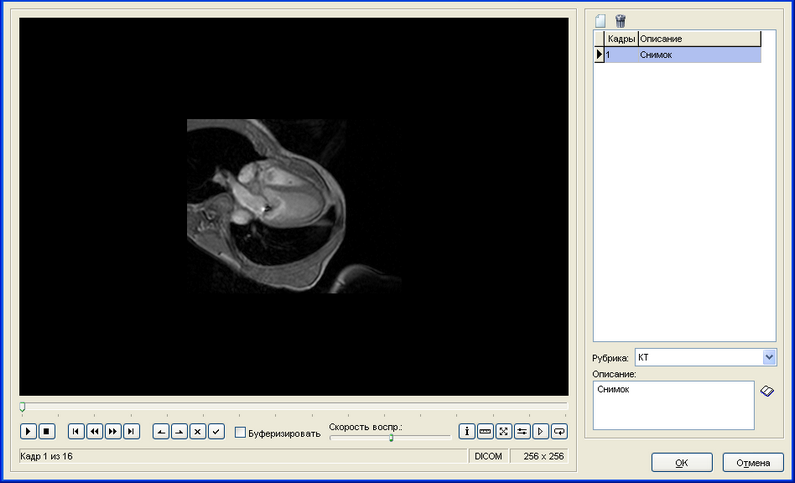
Task: Jump to the last frame
Action: point(131,431)
